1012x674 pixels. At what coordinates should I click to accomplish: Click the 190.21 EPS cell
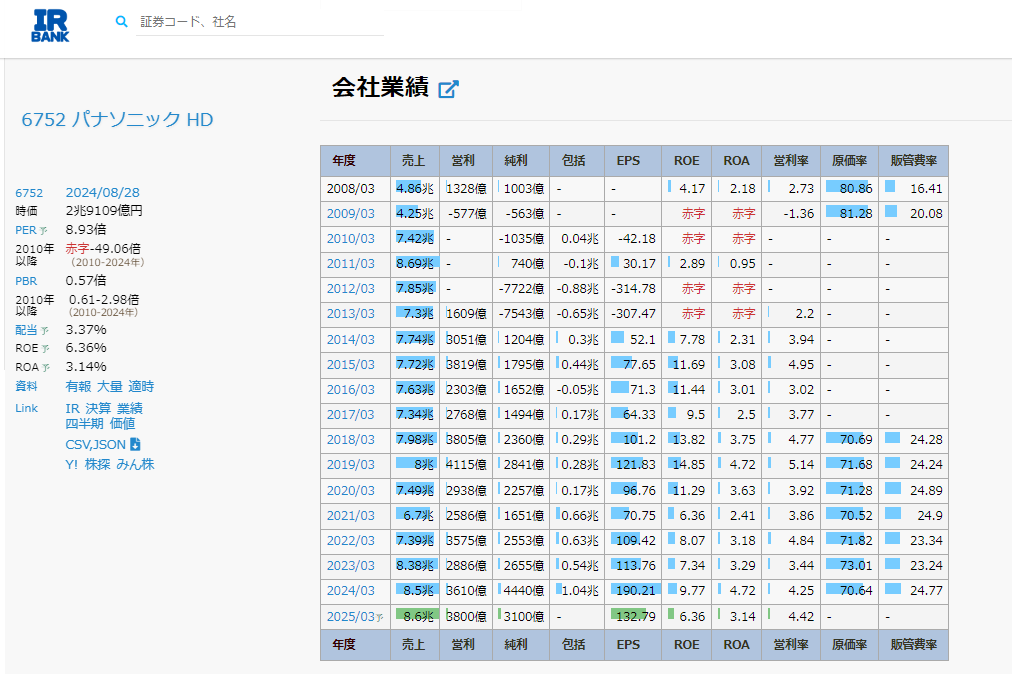pos(632,591)
